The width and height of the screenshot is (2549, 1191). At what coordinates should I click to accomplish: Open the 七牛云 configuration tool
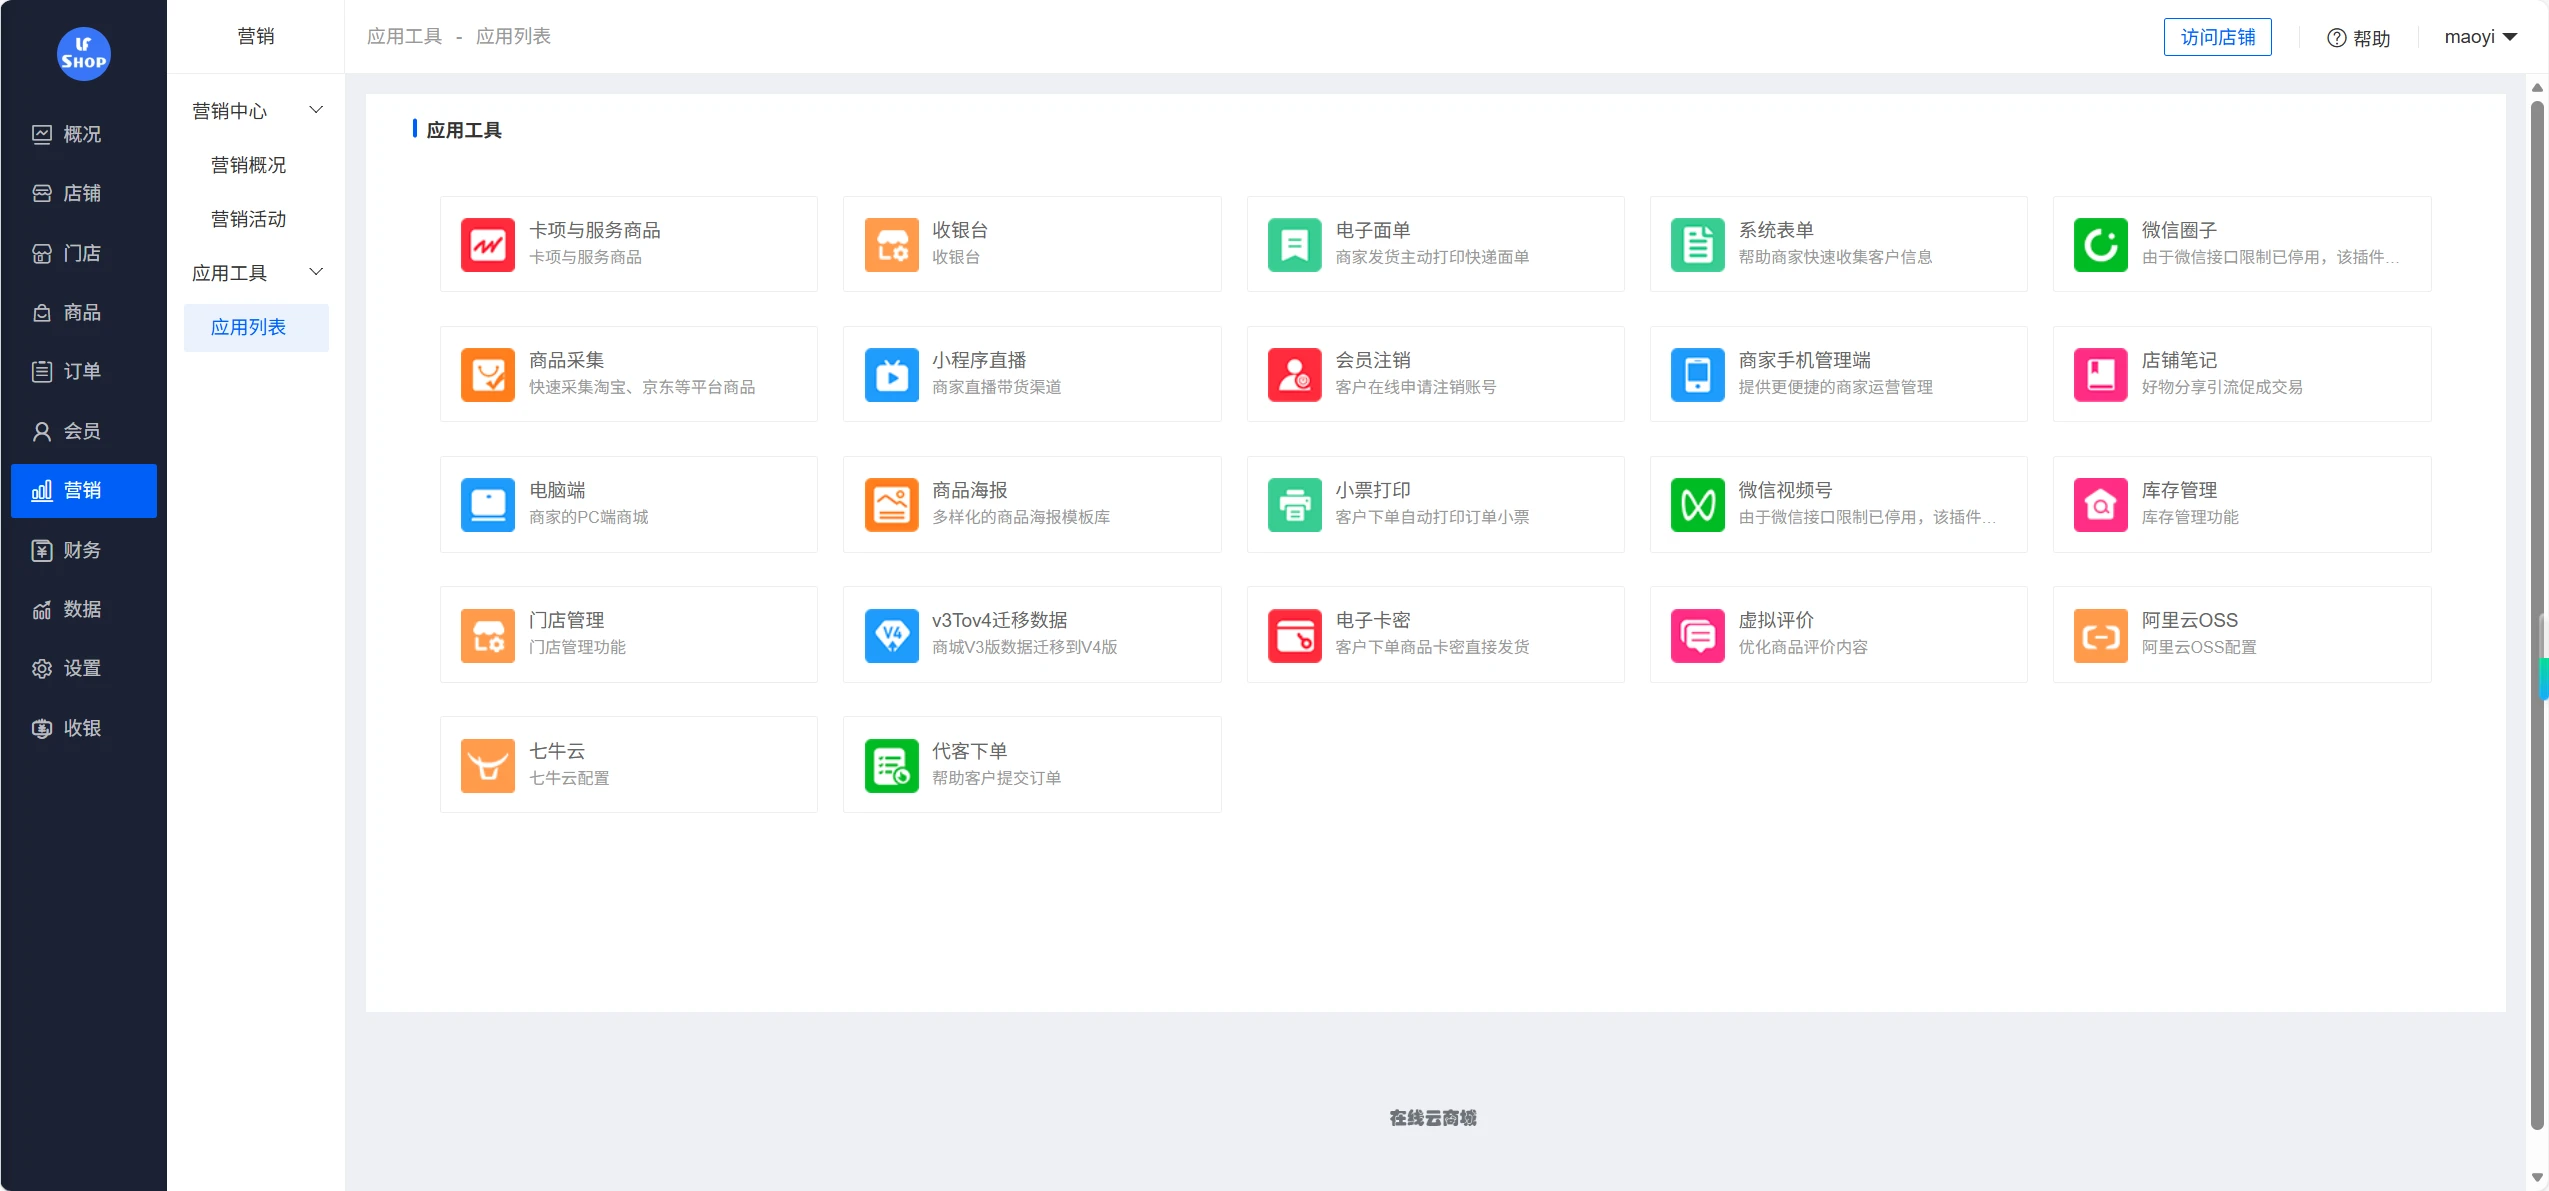[628, 764]
